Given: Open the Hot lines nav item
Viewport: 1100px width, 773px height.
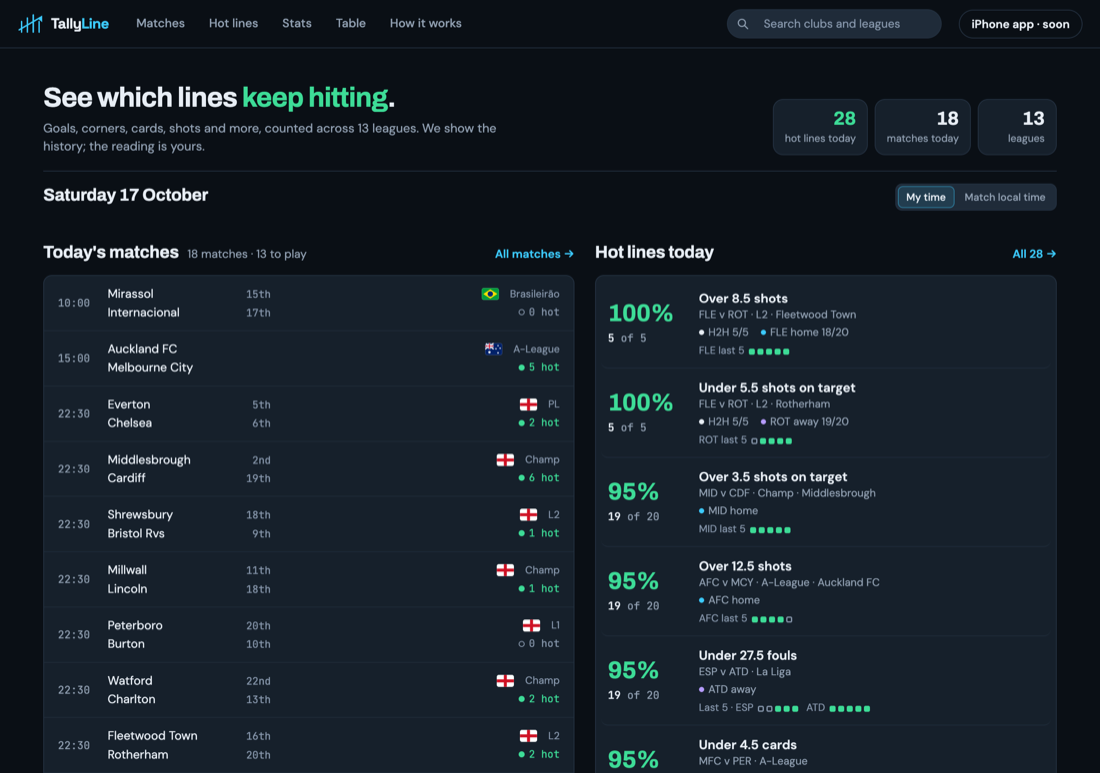Looking at the screenshot, I should pyautogui.click(x=234, y=23).
